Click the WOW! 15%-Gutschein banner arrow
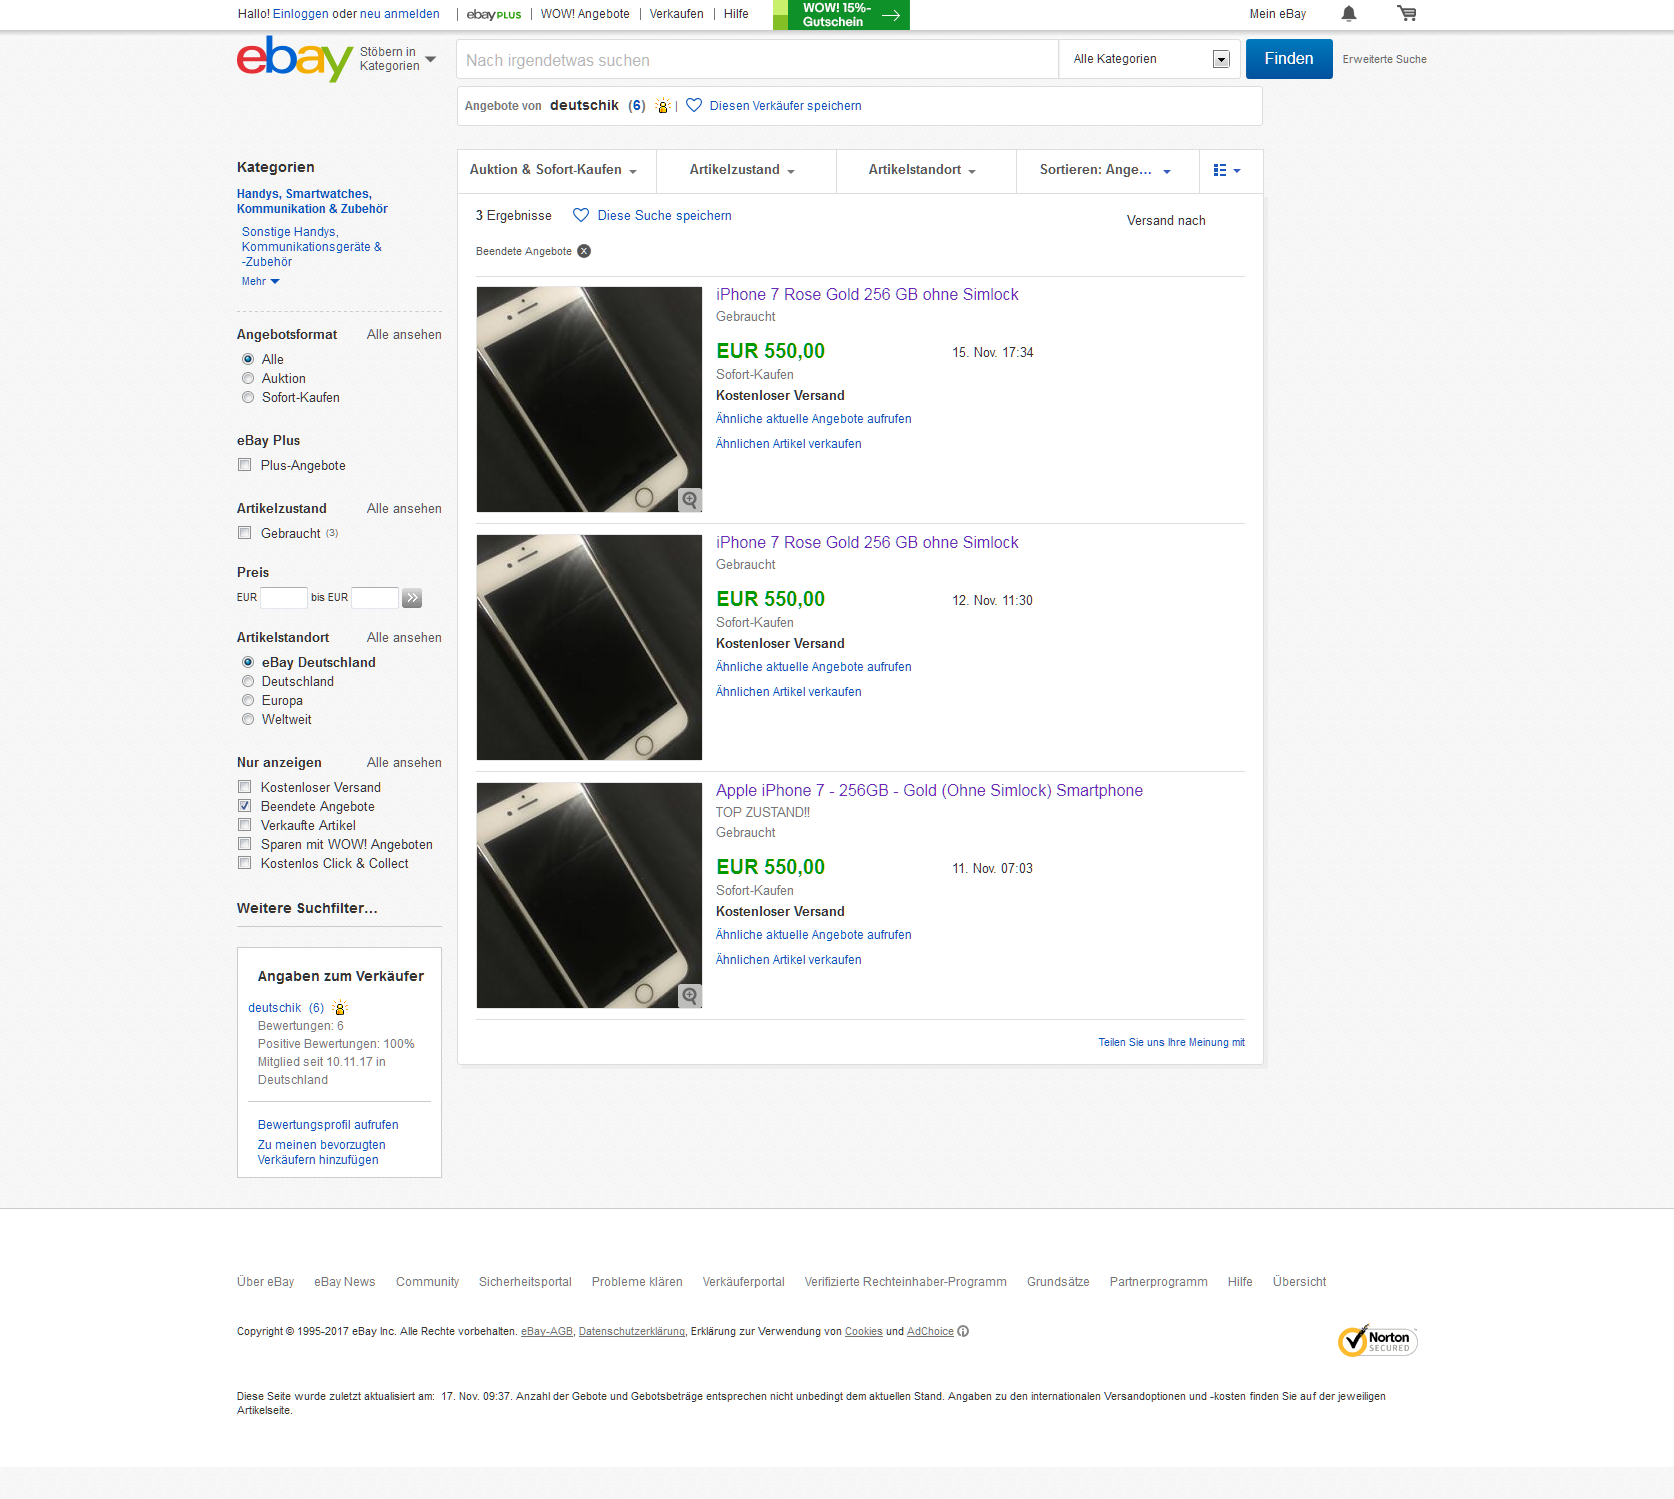Screen dimensions: 1674x1499 point(891,15)
